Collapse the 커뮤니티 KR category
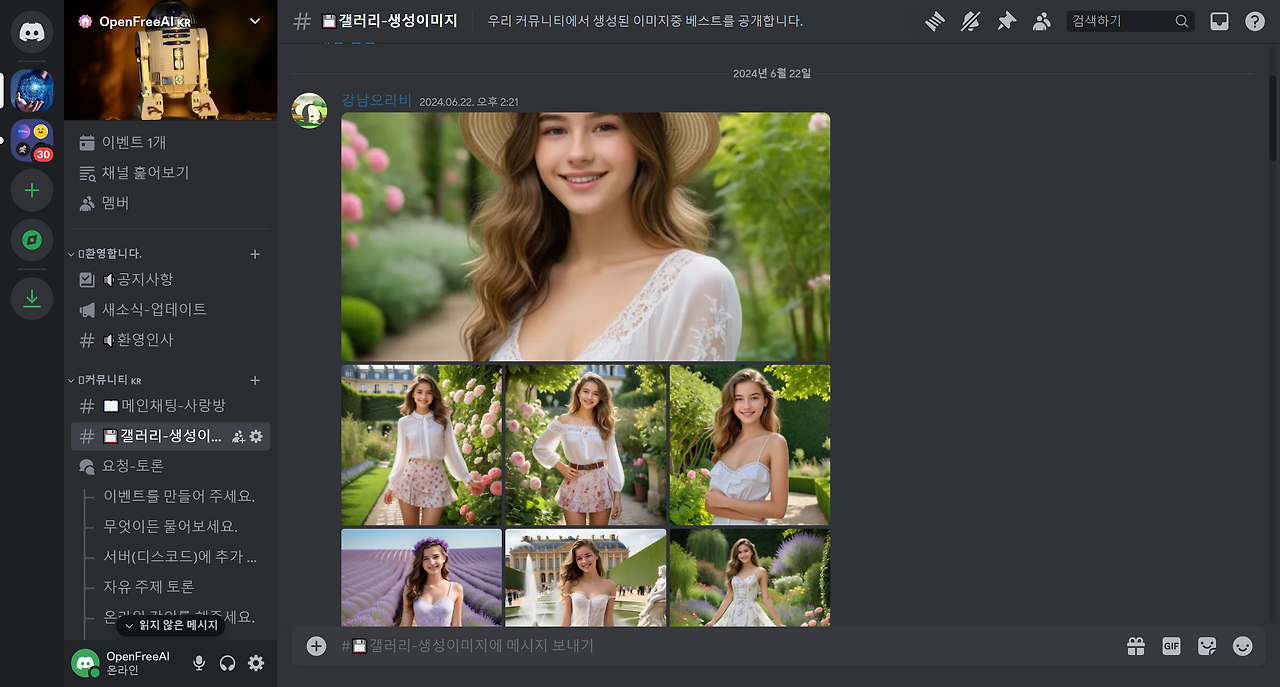Screen dimensions: 1280x687 pyautogui.click(x=105, y=380)
